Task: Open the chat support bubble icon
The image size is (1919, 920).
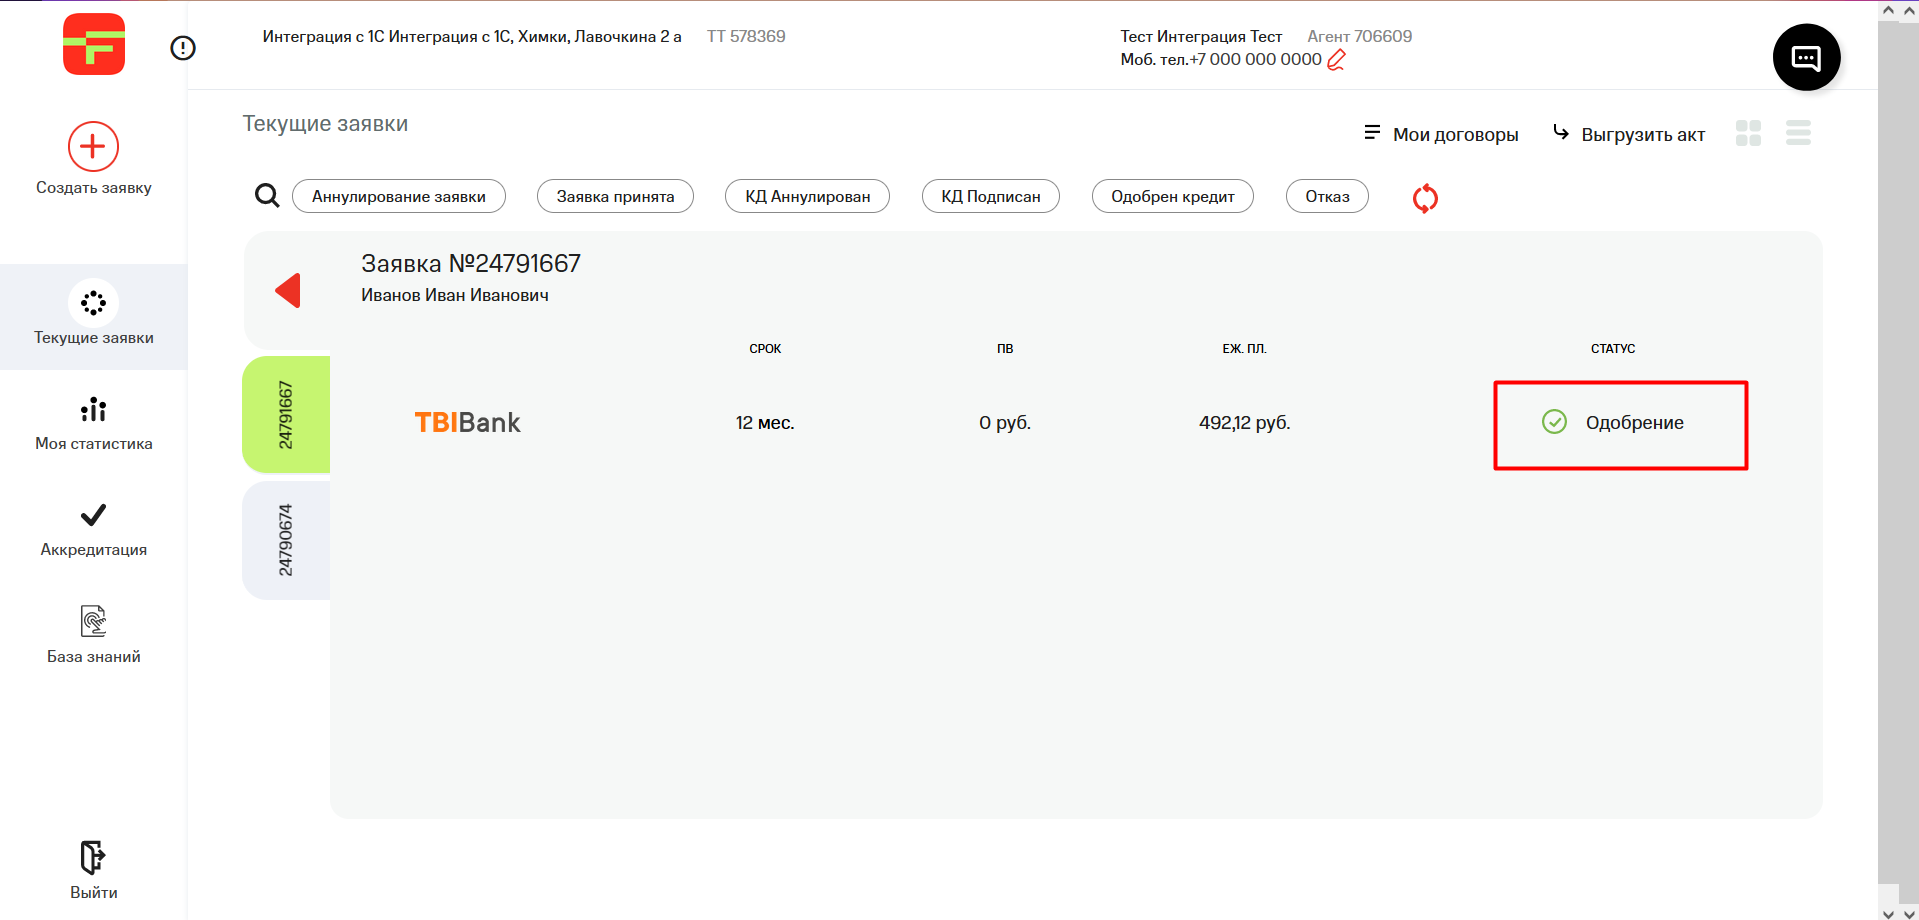Action: click(x=1806, y=57)
